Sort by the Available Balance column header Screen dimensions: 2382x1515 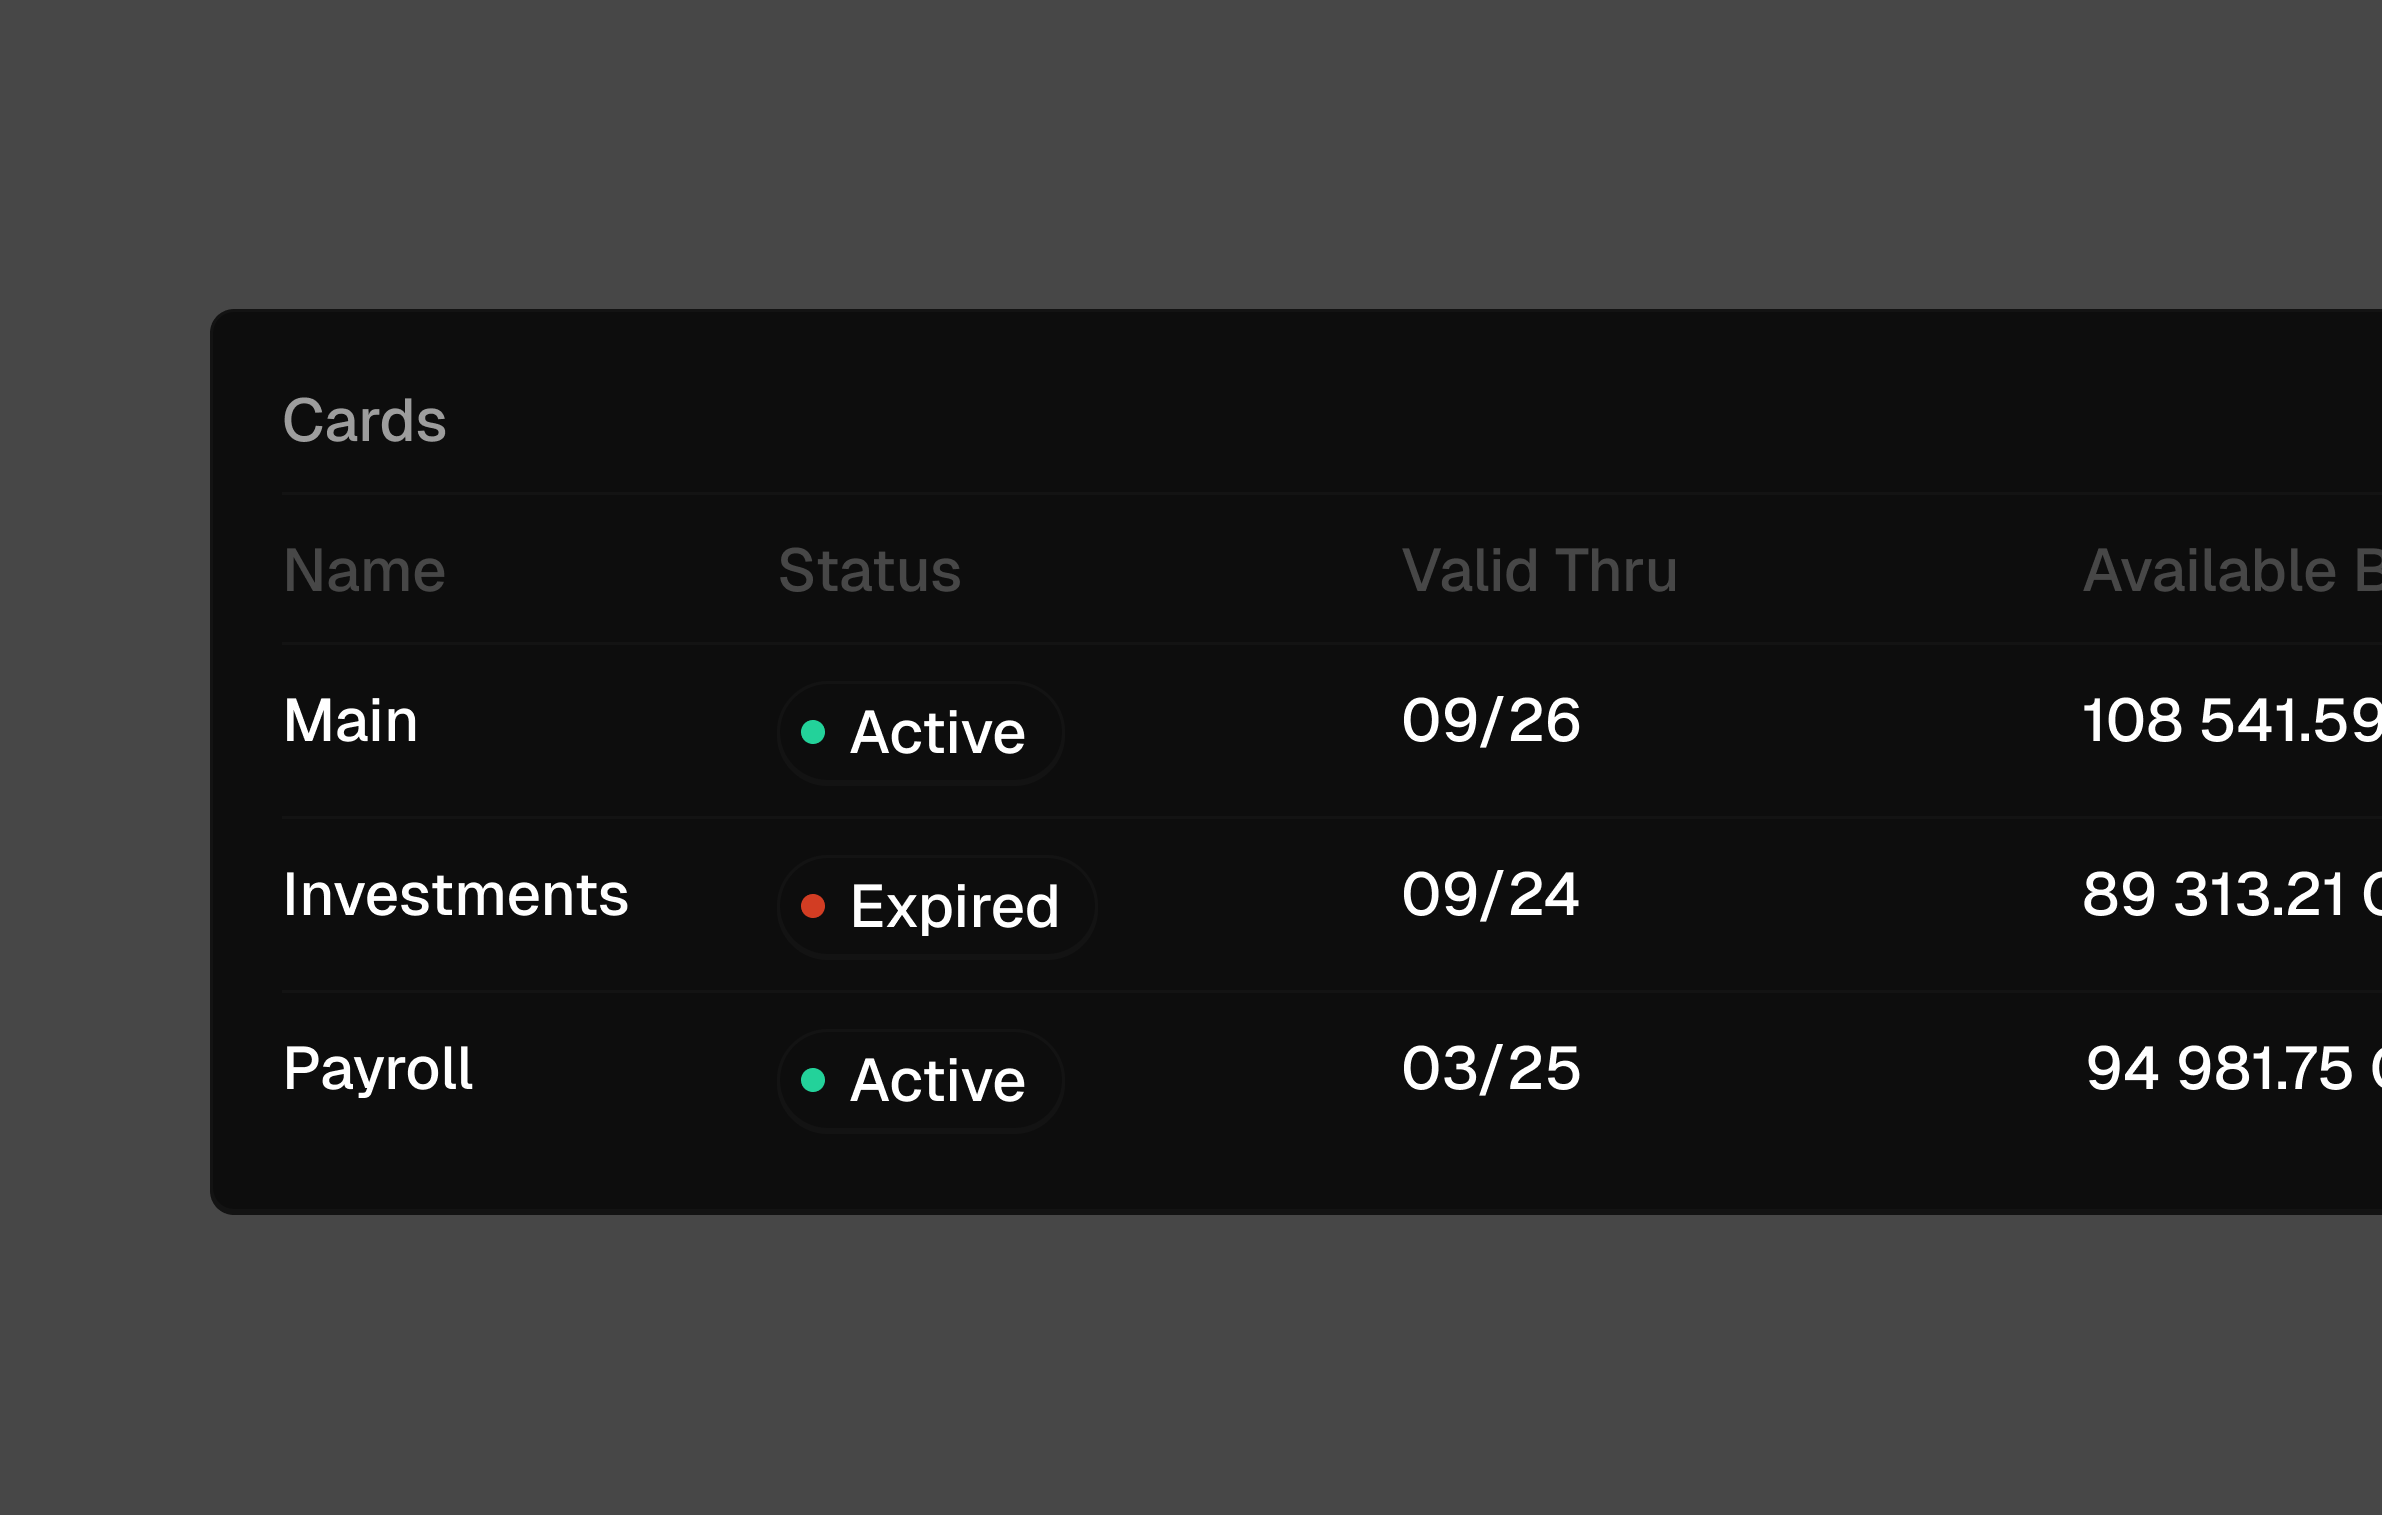pyautogui.click(x=2232, y=571)
